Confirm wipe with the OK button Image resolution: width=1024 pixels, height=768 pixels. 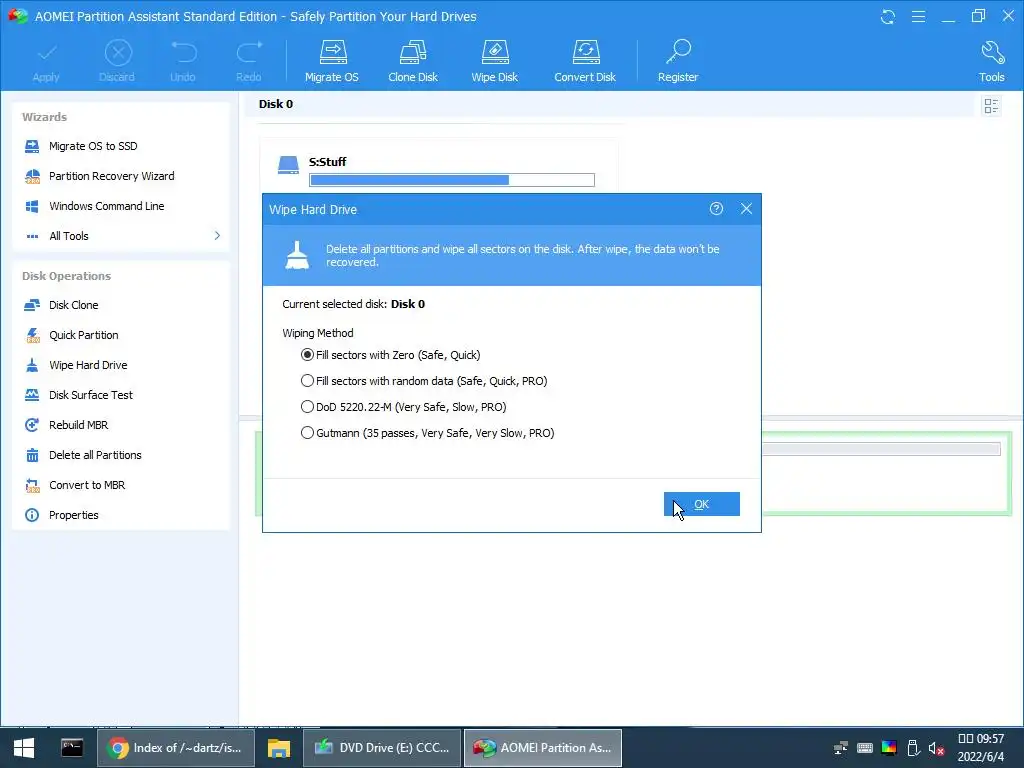click(x=701, y=504)
